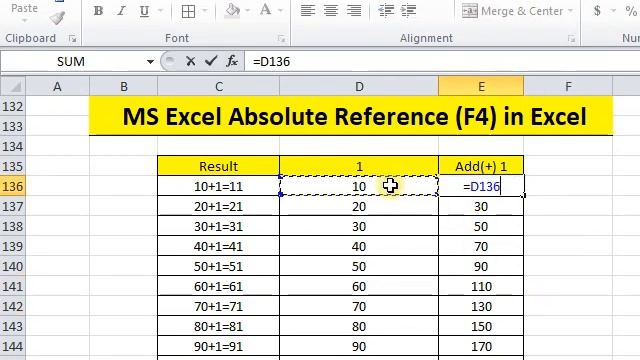Click the Font Color letter A
Screen dimensions: 640x360
pos(266,10)
